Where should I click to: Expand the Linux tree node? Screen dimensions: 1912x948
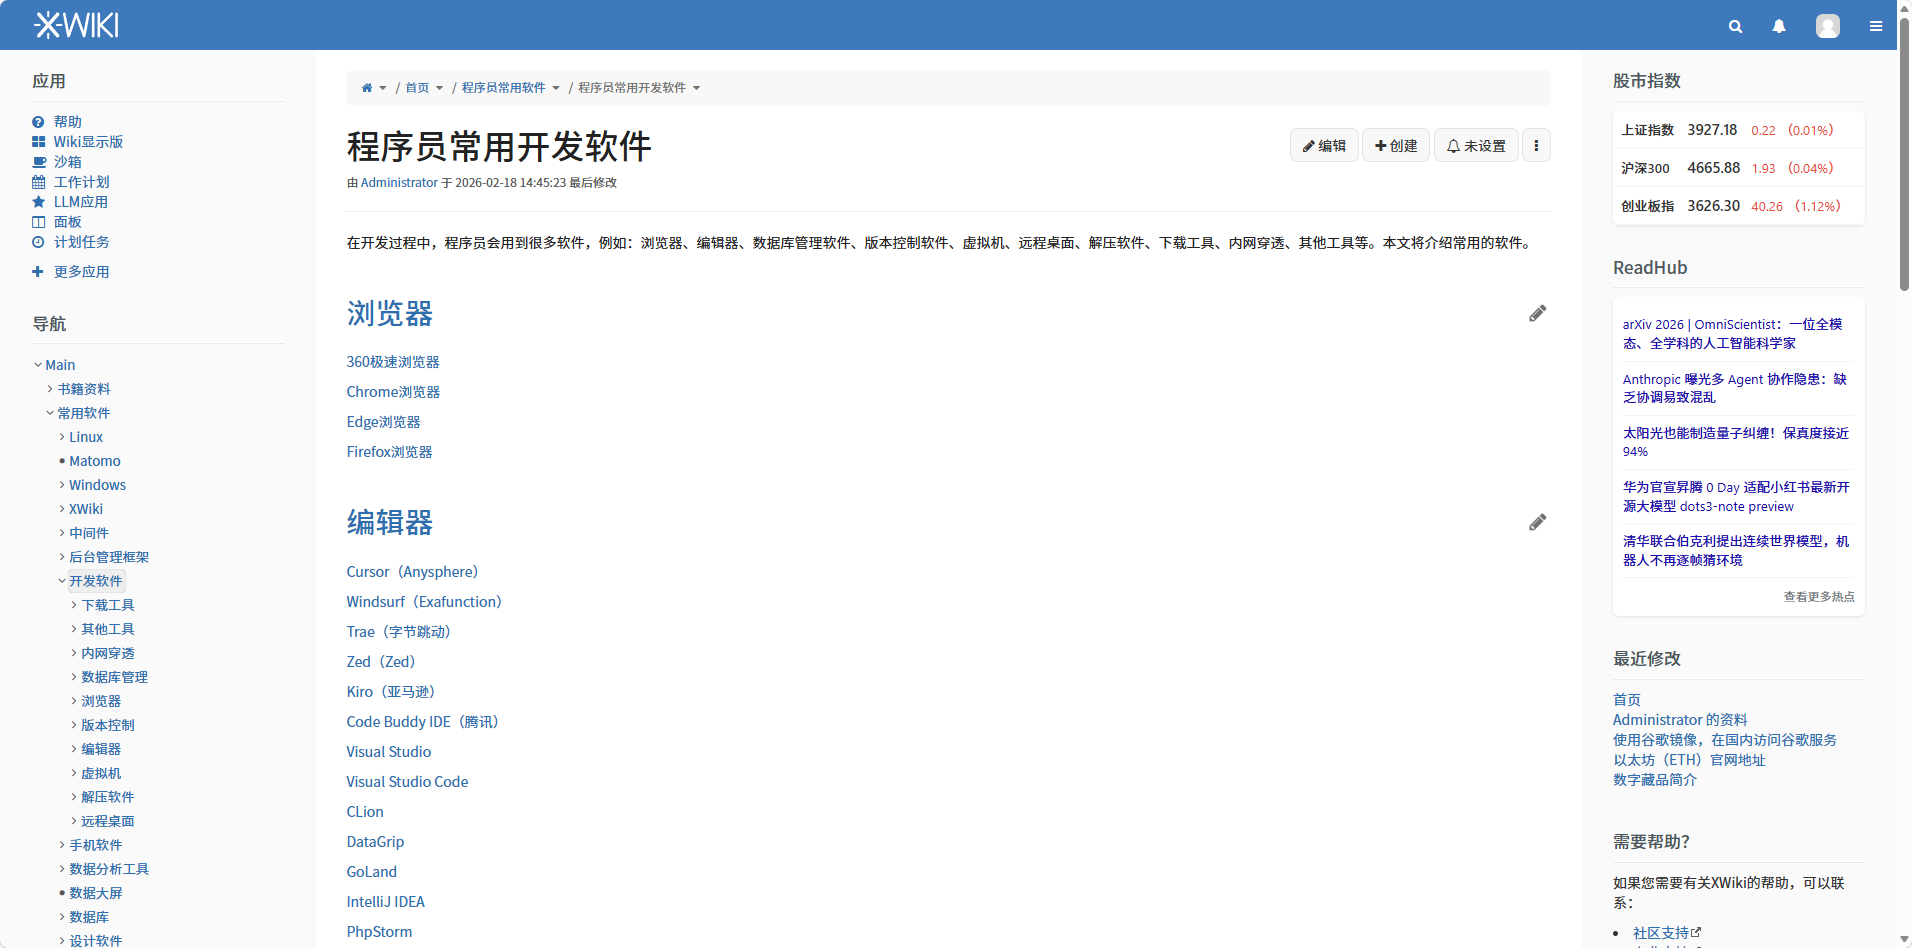click(62, 437)
